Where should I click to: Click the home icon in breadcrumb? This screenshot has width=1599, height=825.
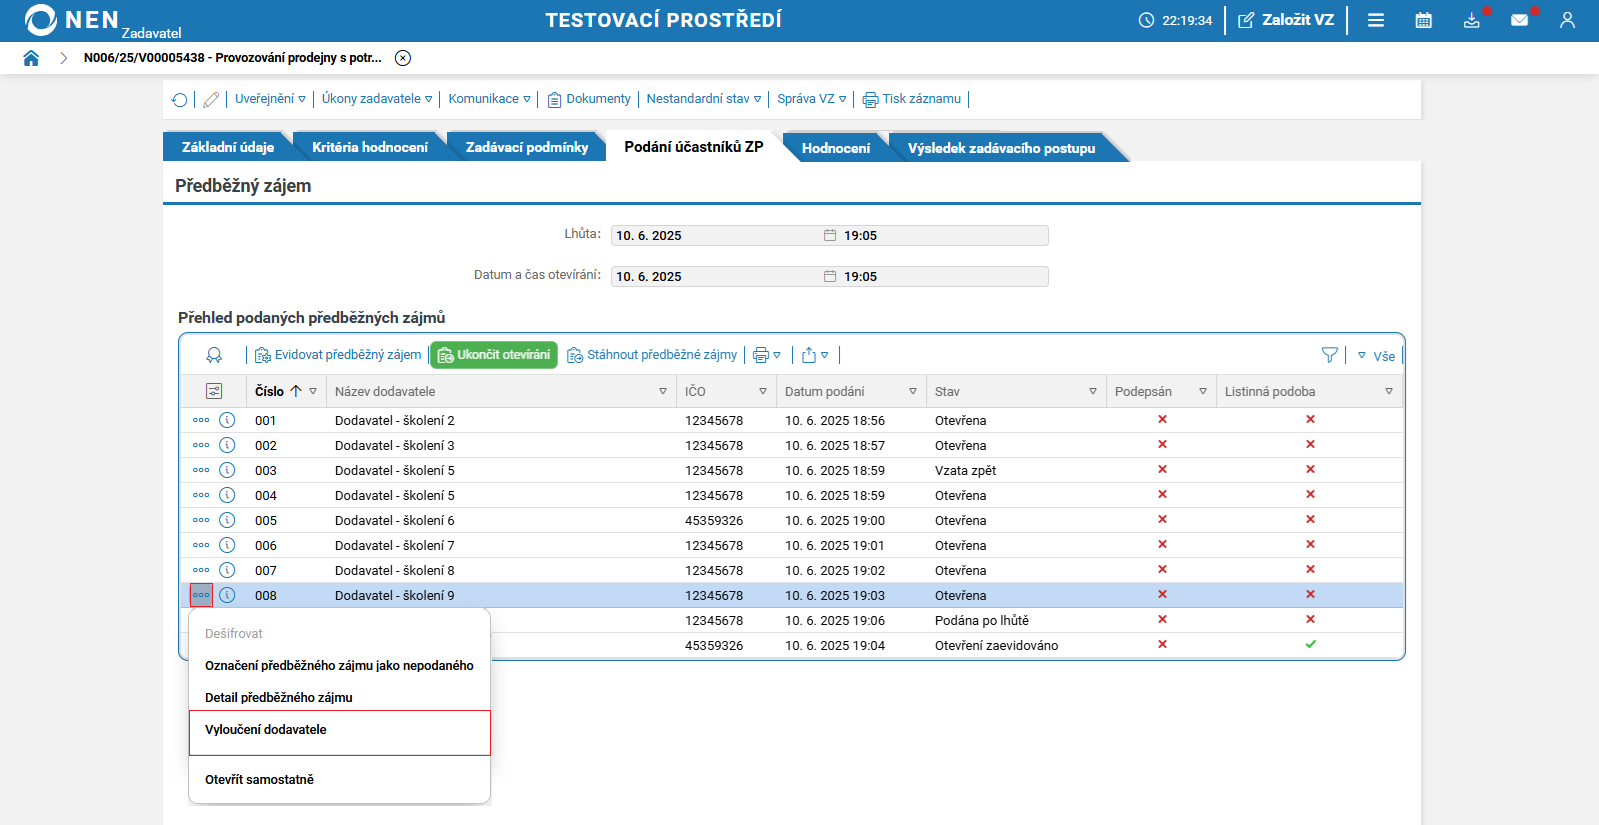(31, 58)
